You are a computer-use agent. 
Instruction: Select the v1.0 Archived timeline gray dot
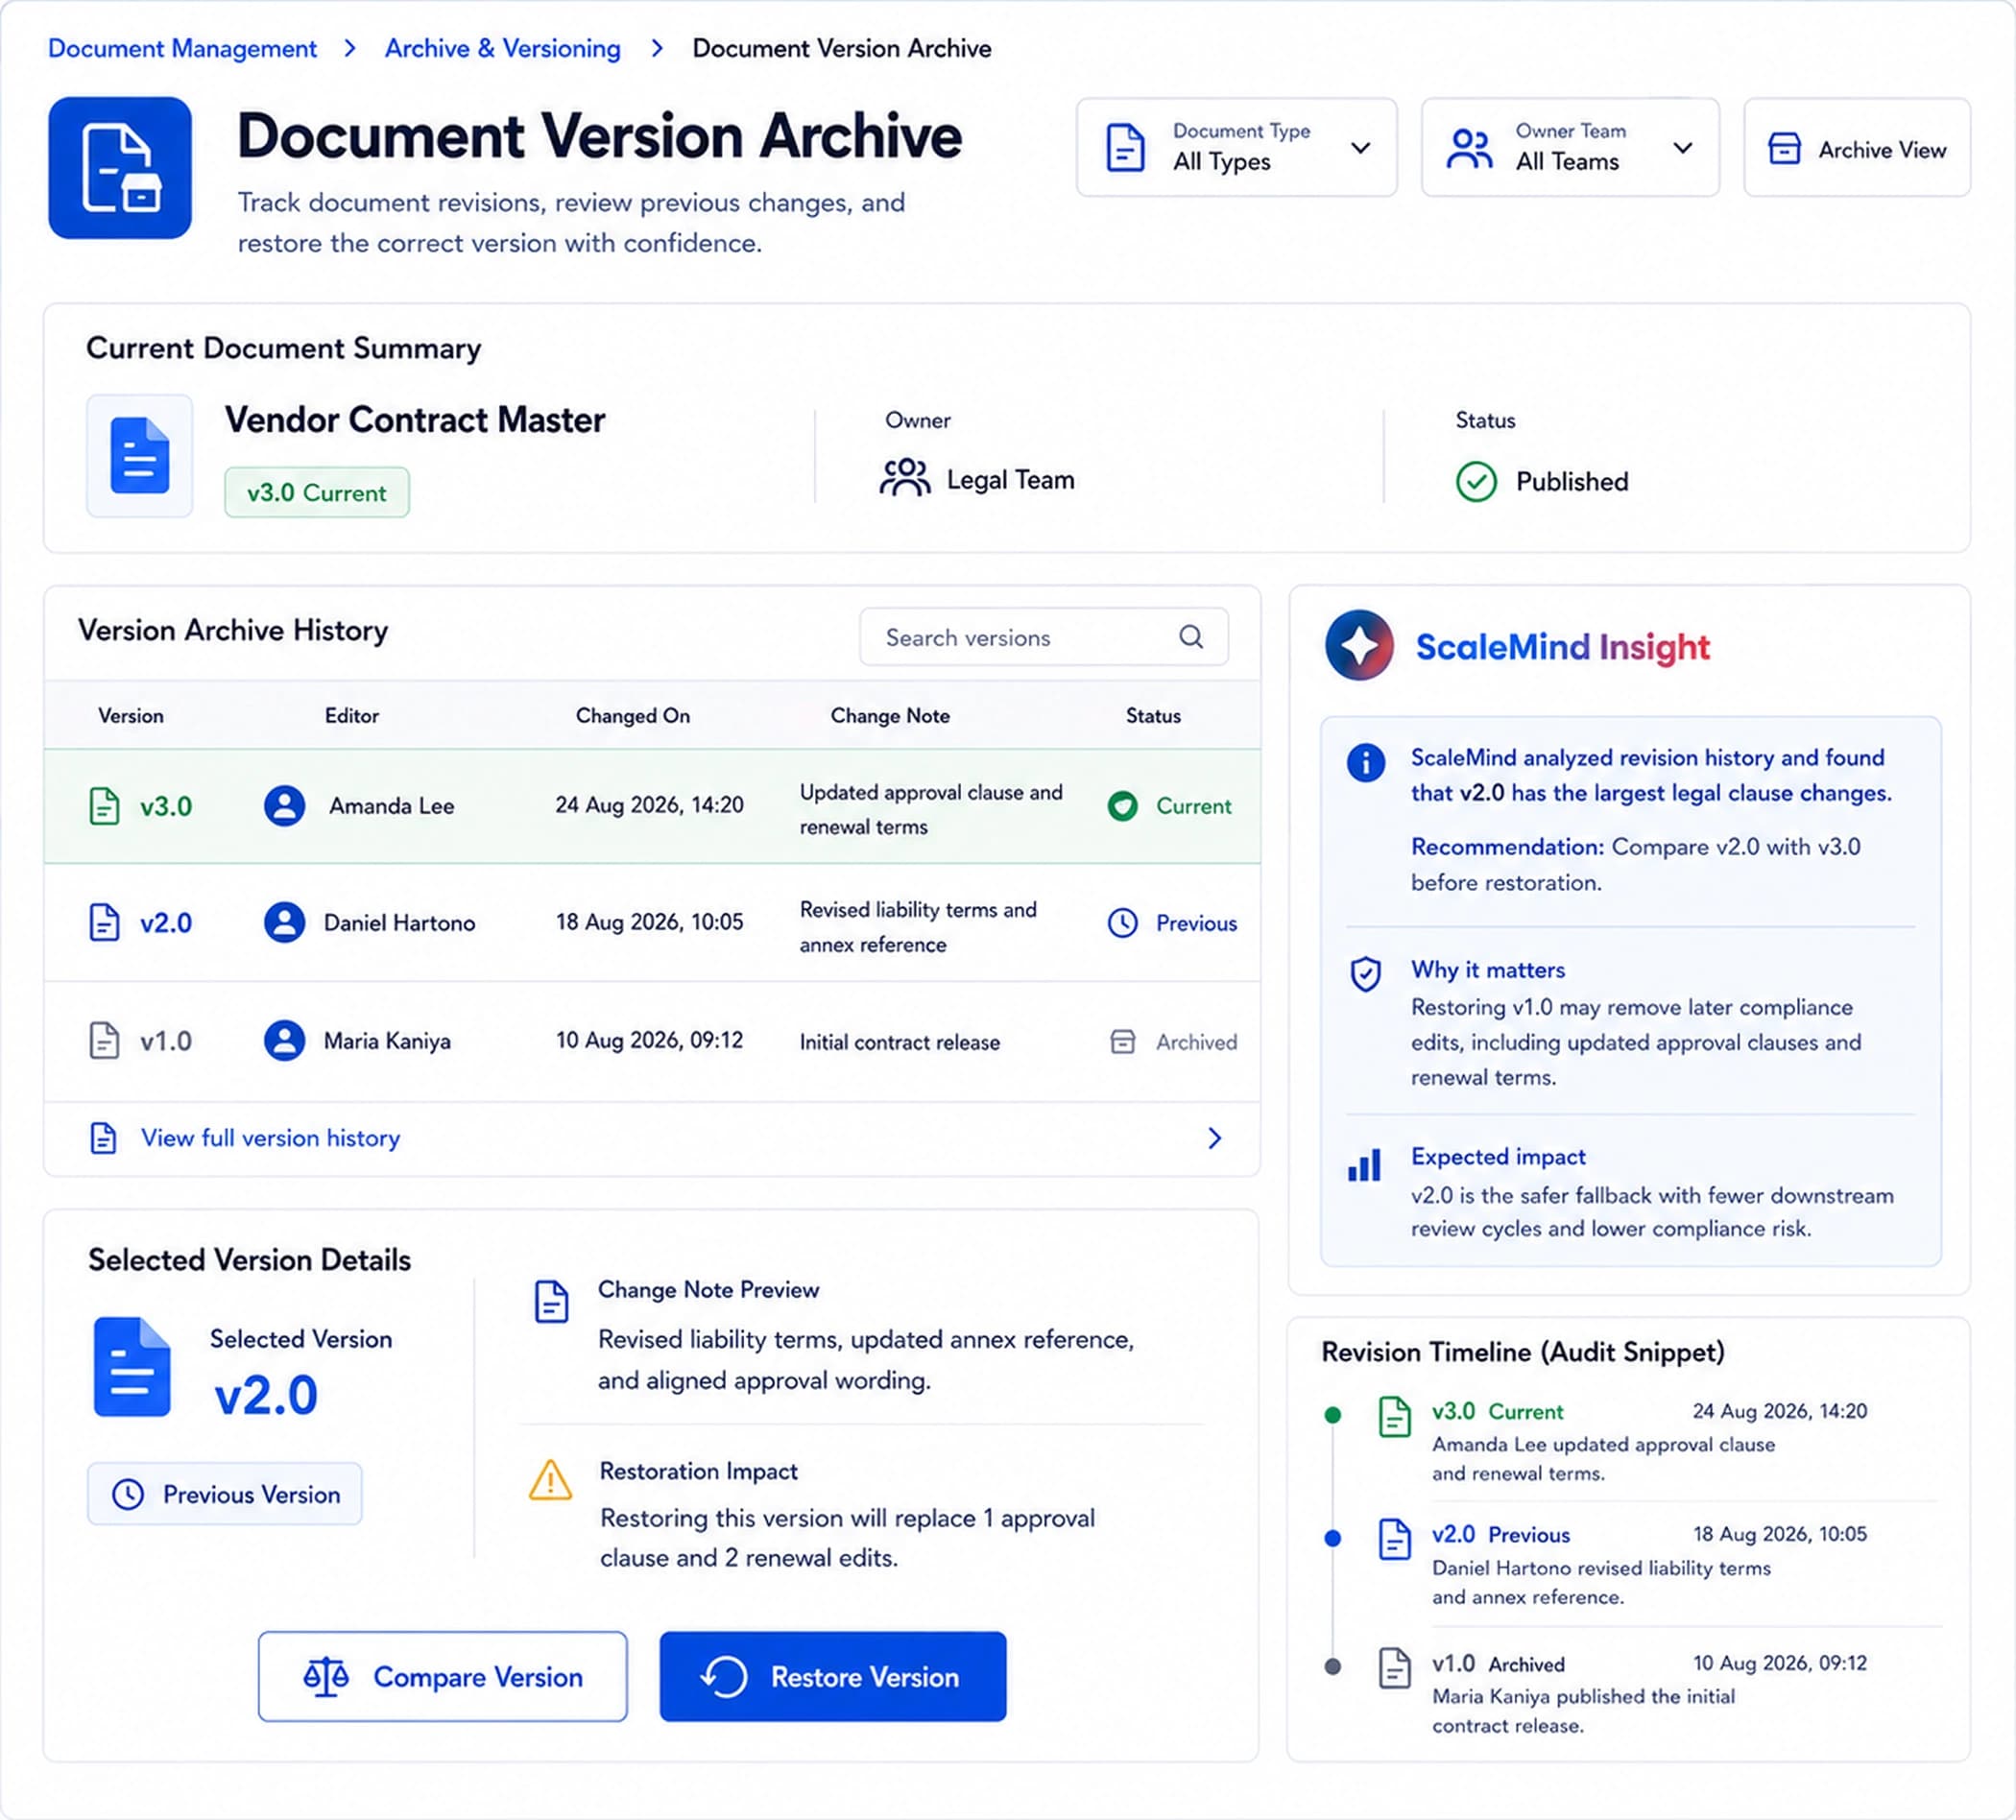(x=1332, y=1666)
